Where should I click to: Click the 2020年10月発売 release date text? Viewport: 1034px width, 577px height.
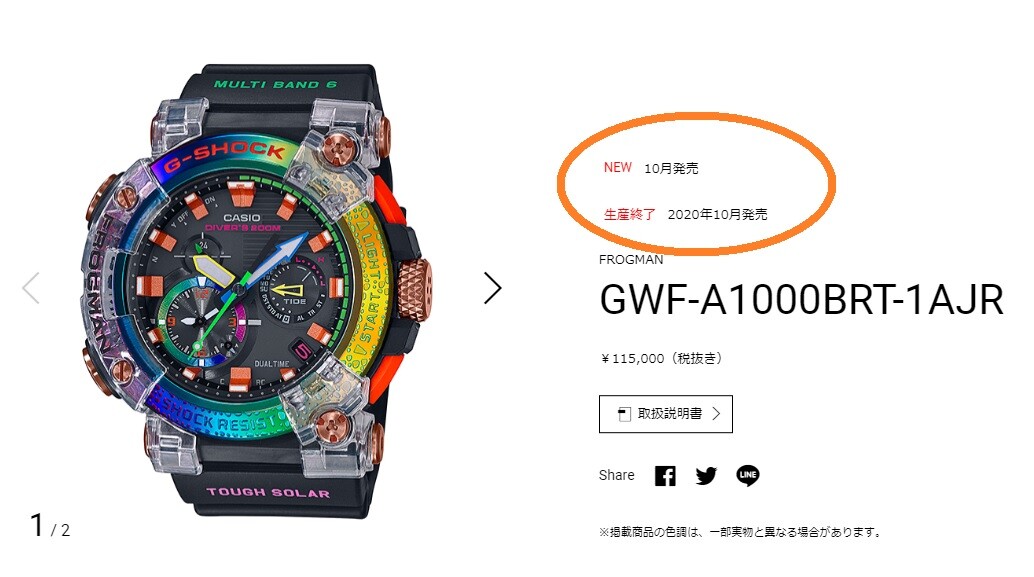click(x=717, y=214)
